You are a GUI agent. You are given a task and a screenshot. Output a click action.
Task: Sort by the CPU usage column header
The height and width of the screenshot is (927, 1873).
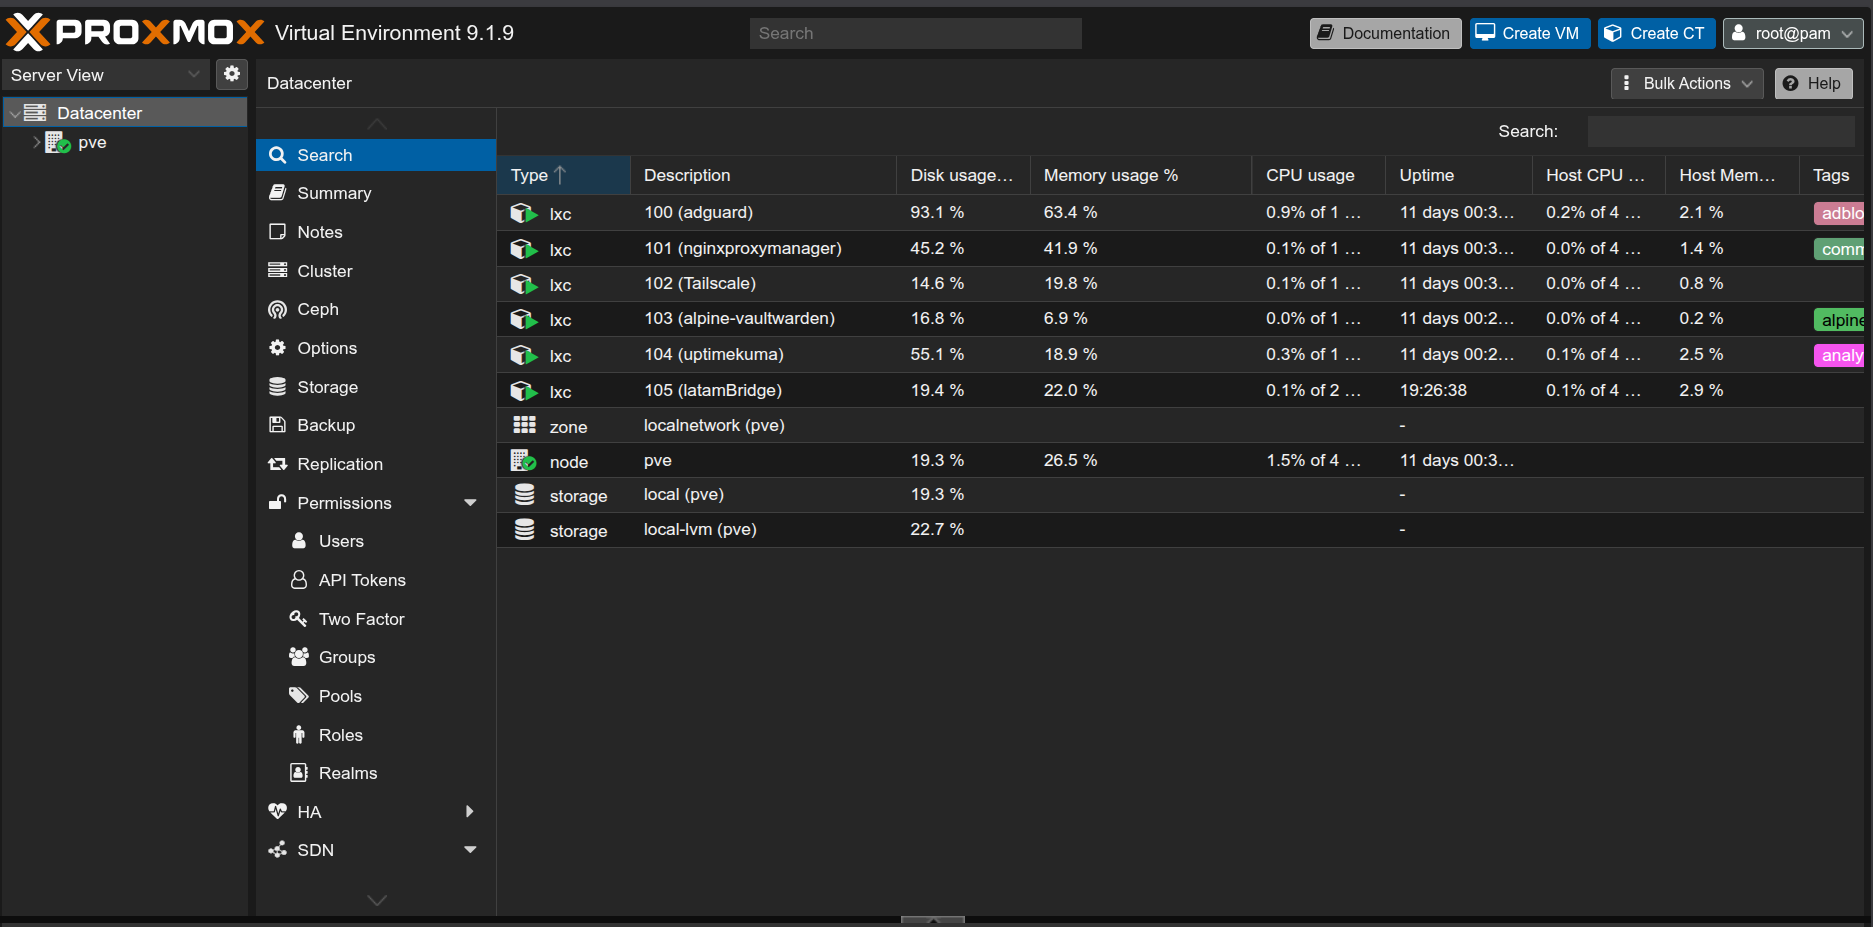click(1318, 175)
